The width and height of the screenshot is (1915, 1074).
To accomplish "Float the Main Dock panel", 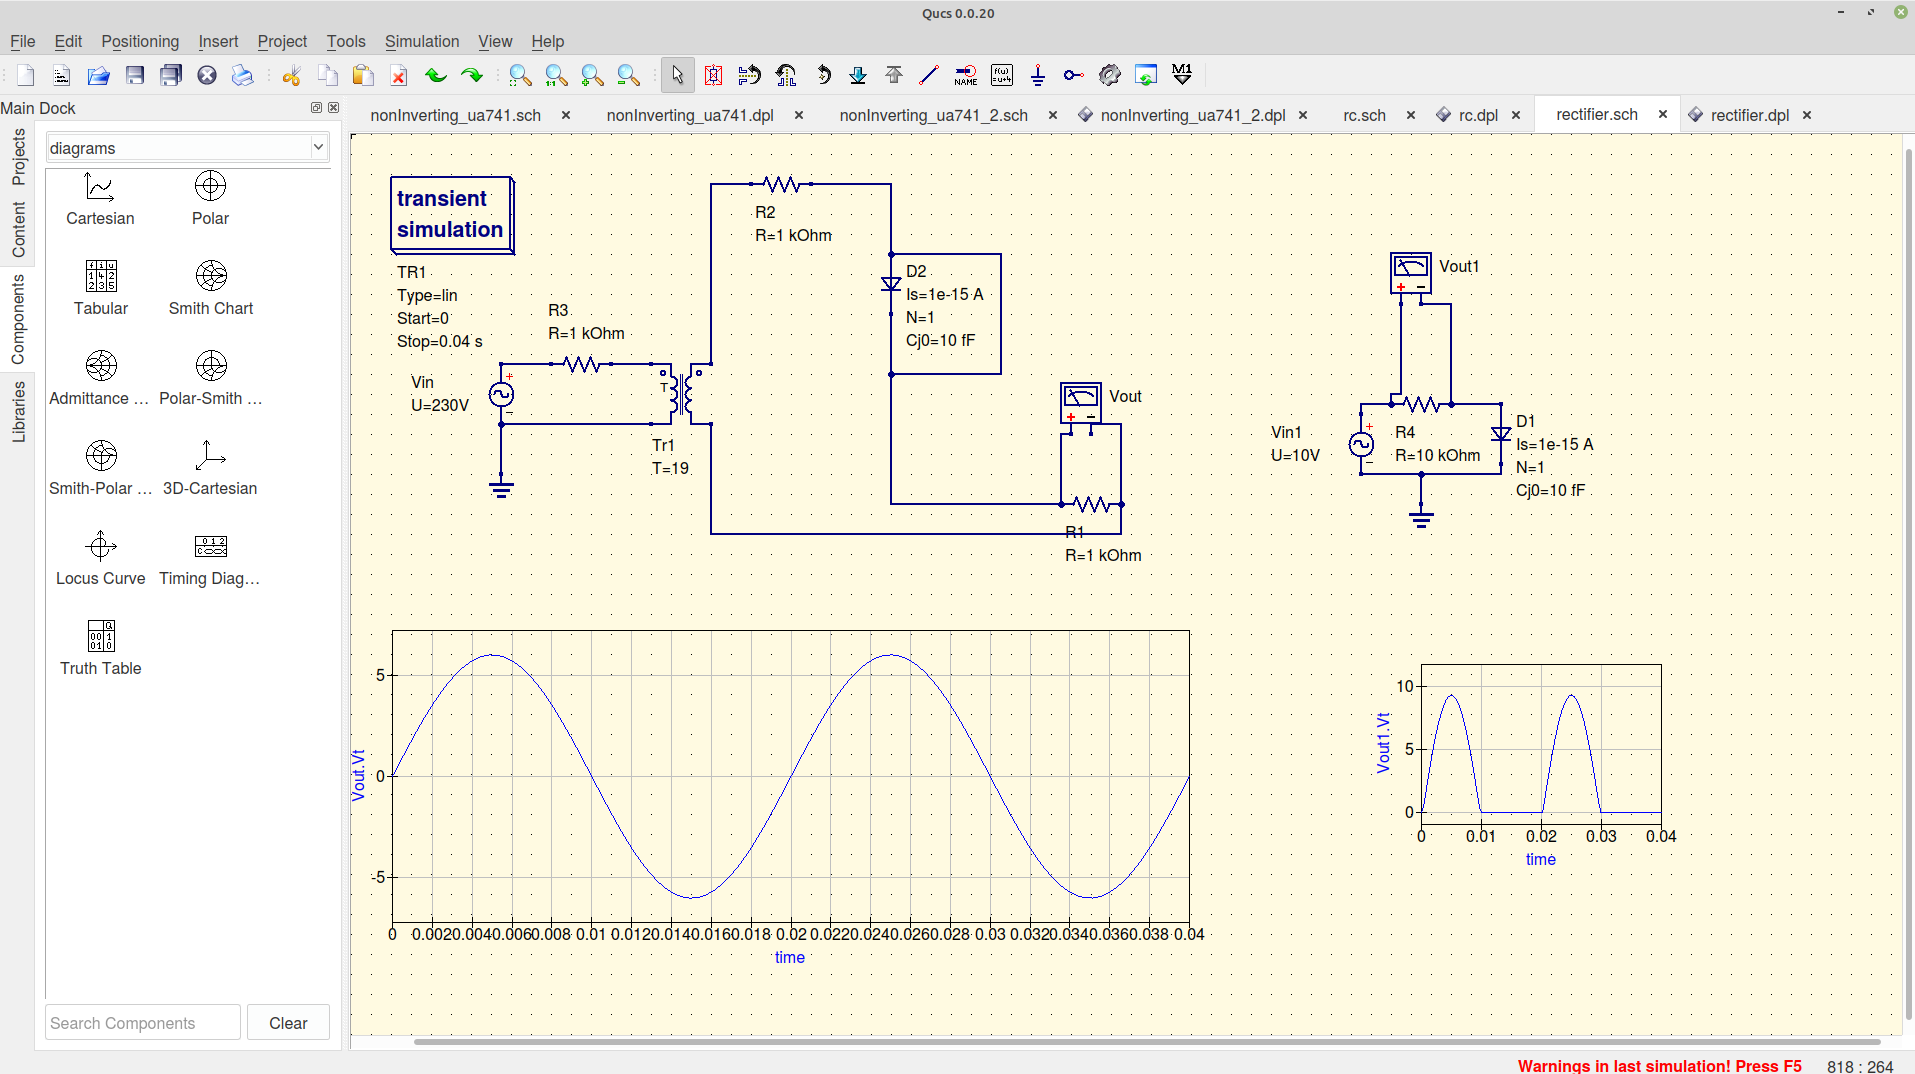I will 317,107.
